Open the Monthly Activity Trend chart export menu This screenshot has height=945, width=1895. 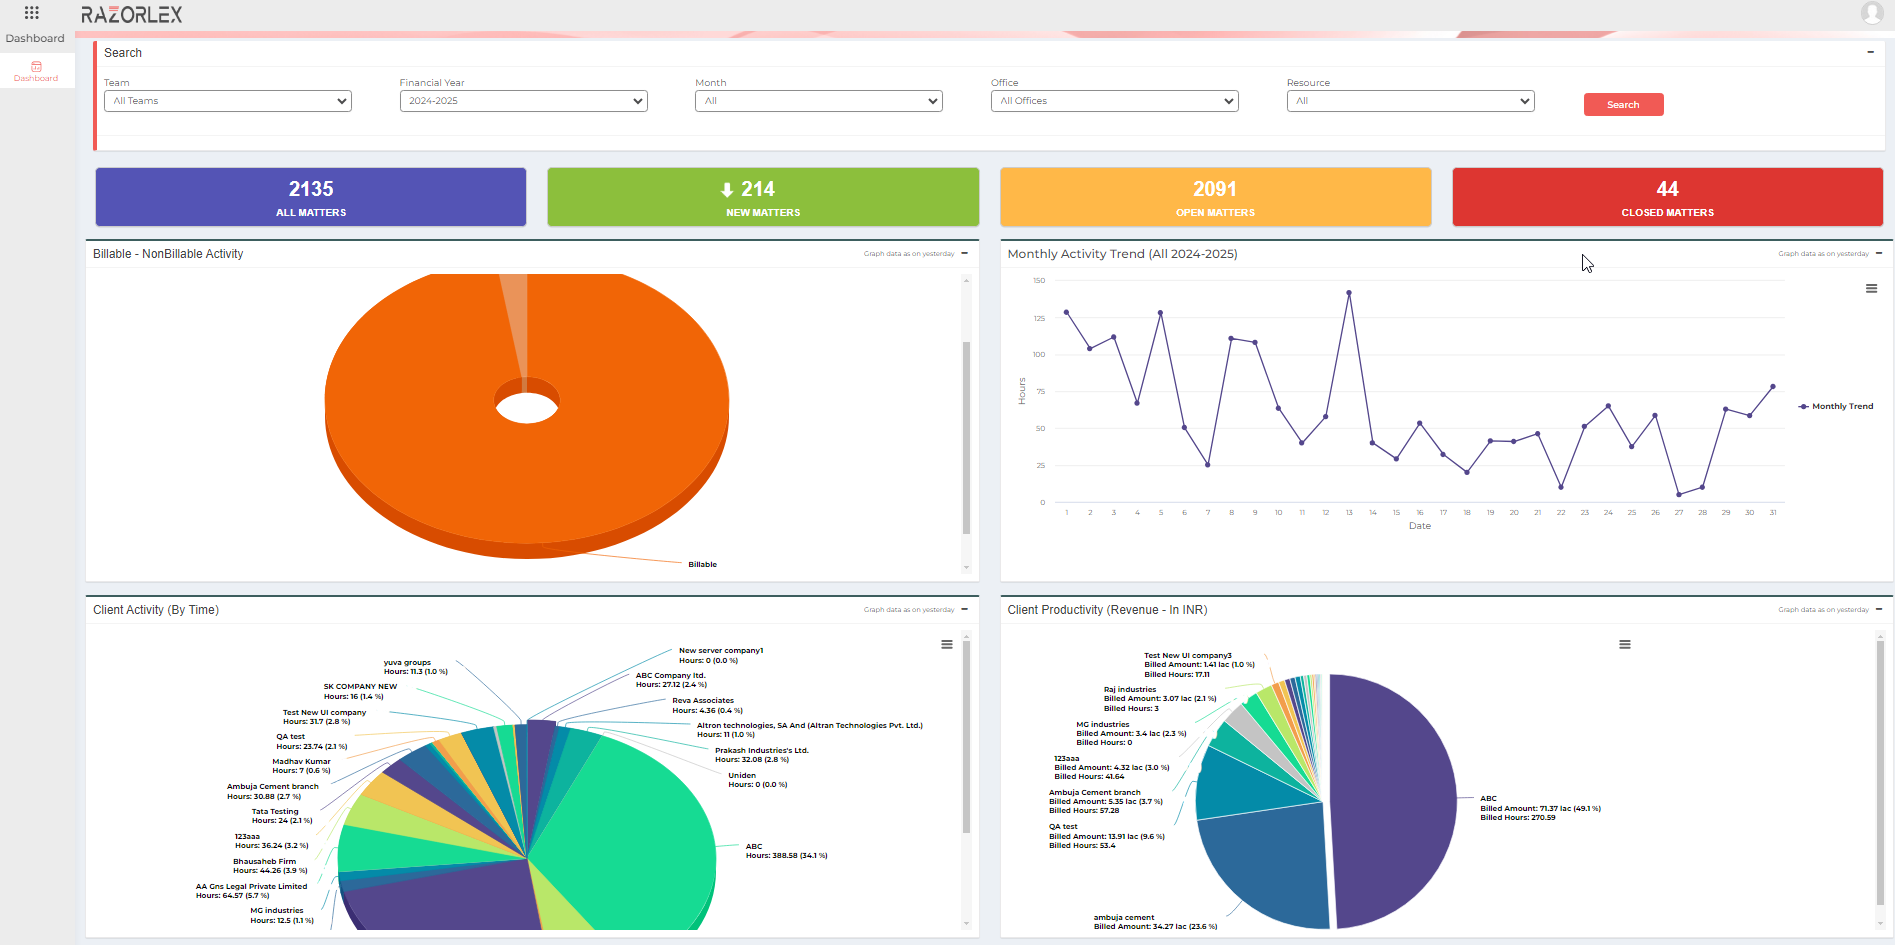pyautogui.click(x=1871, y=288)
